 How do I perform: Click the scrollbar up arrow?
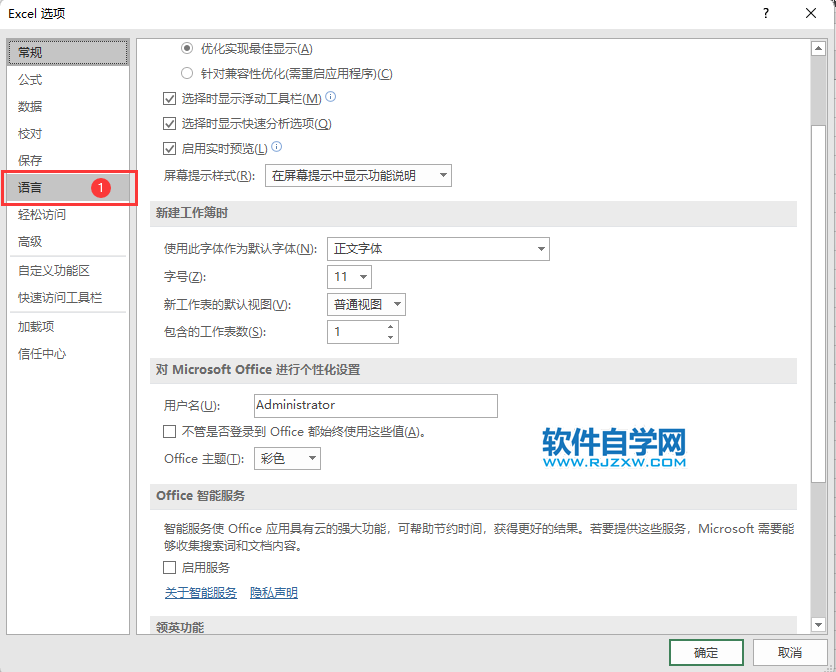[x=818, y=49]
